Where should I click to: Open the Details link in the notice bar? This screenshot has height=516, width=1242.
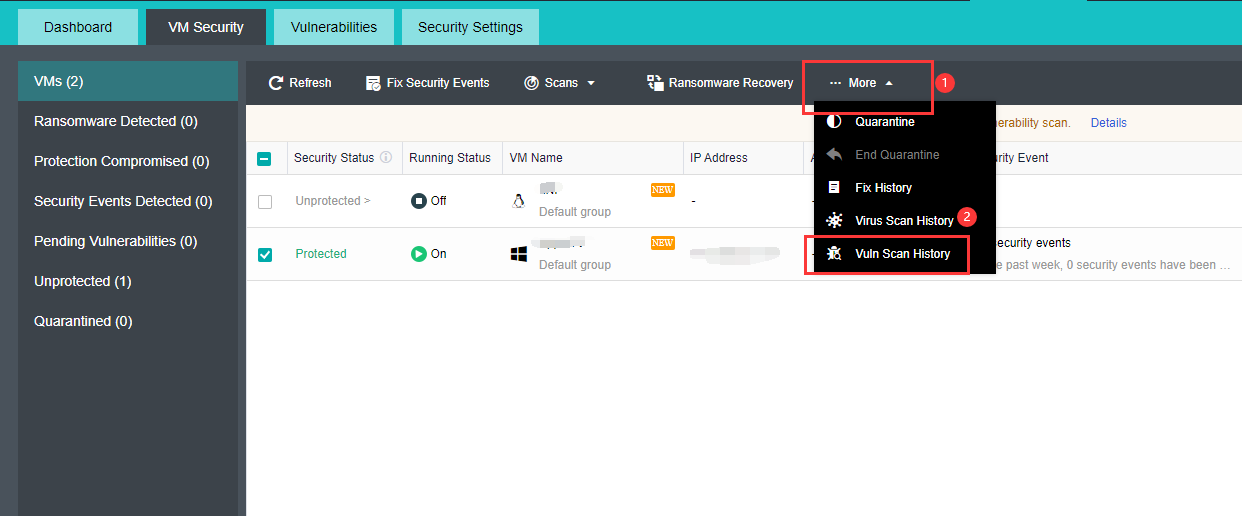(x=1108, y=123)
